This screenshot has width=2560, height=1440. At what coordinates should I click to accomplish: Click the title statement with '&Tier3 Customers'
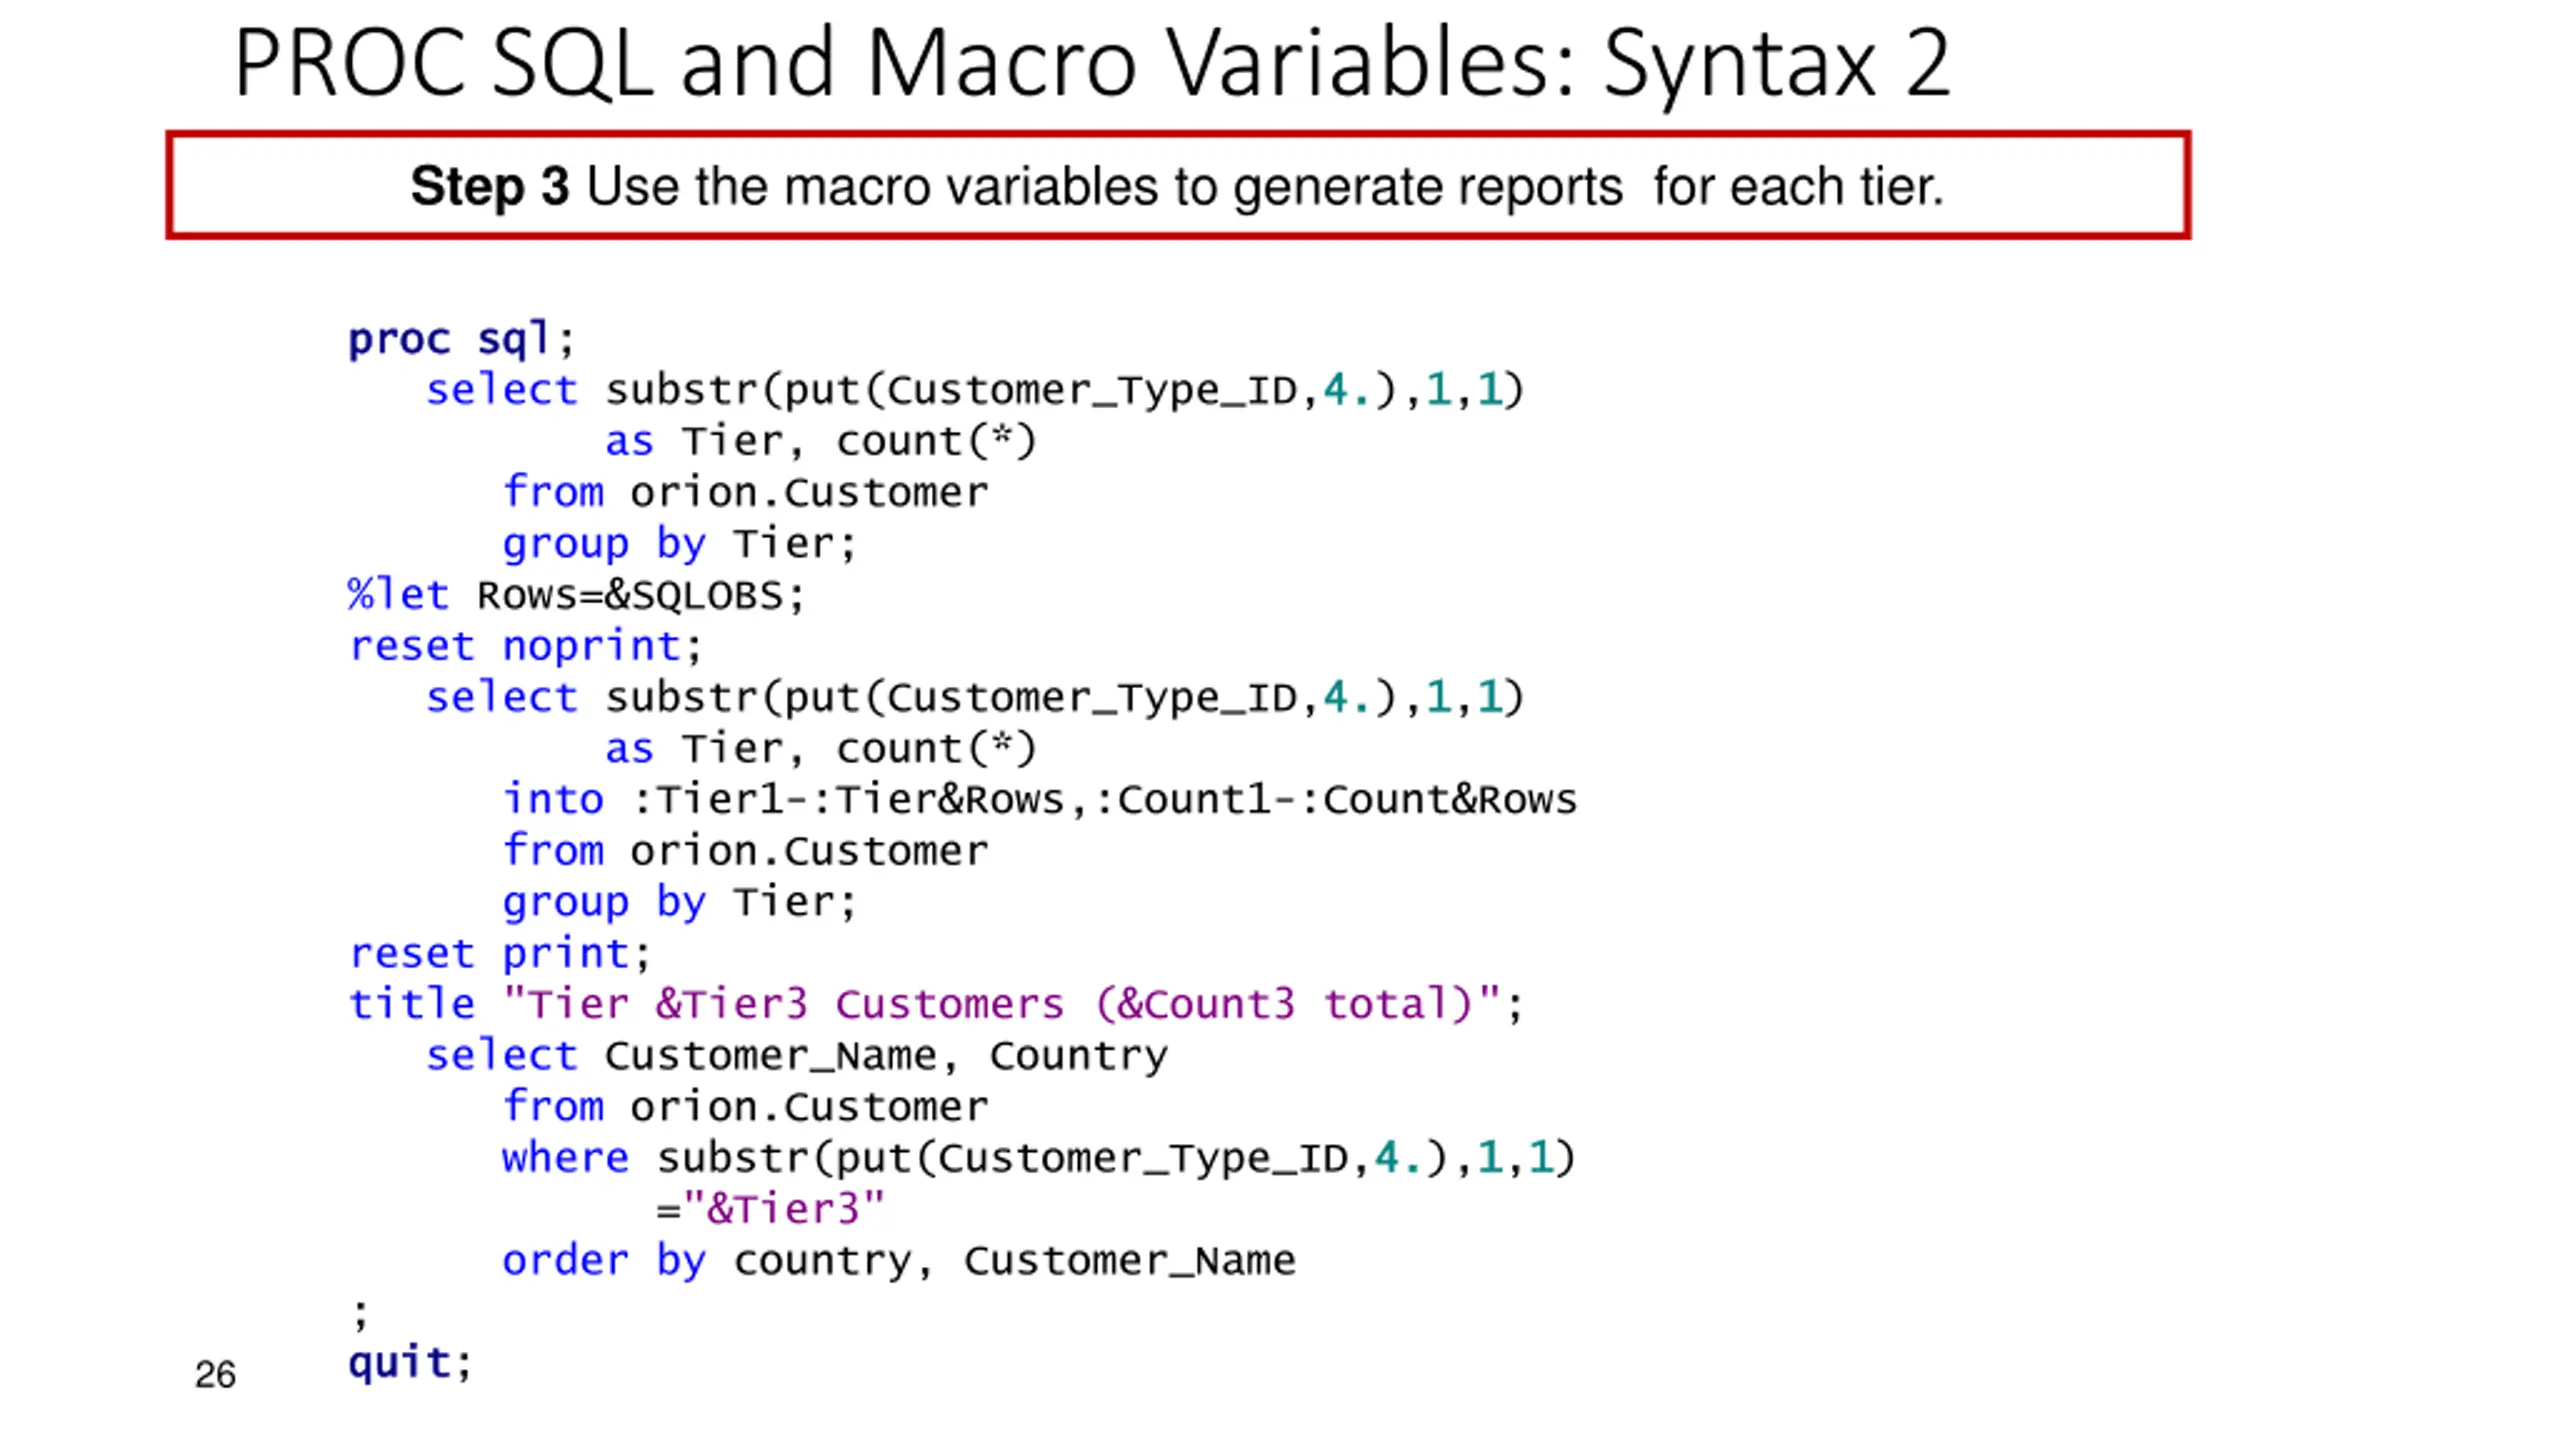click(x=935, y=1004)
